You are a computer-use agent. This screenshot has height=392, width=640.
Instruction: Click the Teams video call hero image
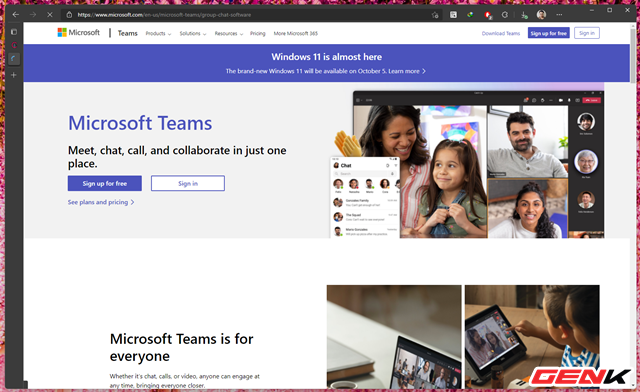[467, 164]
